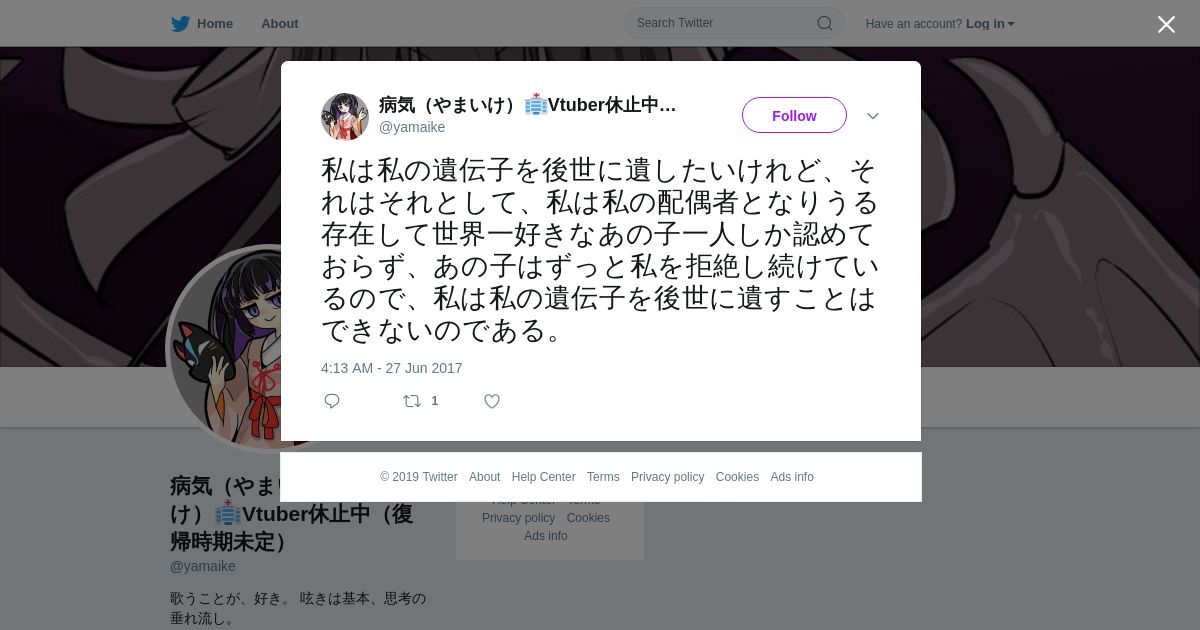Close the tweet overlay with X icon
The image size is (1200, 630).
1166,24
